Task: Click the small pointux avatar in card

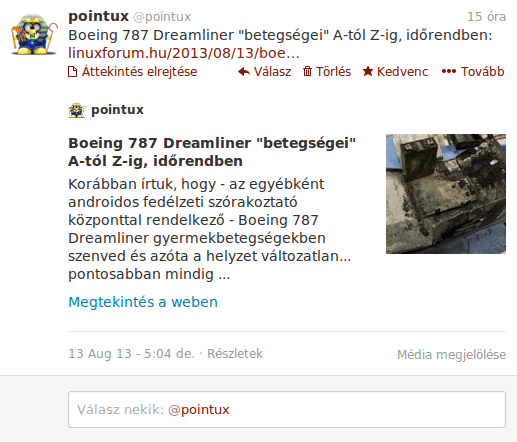Action: click(77, 110)
